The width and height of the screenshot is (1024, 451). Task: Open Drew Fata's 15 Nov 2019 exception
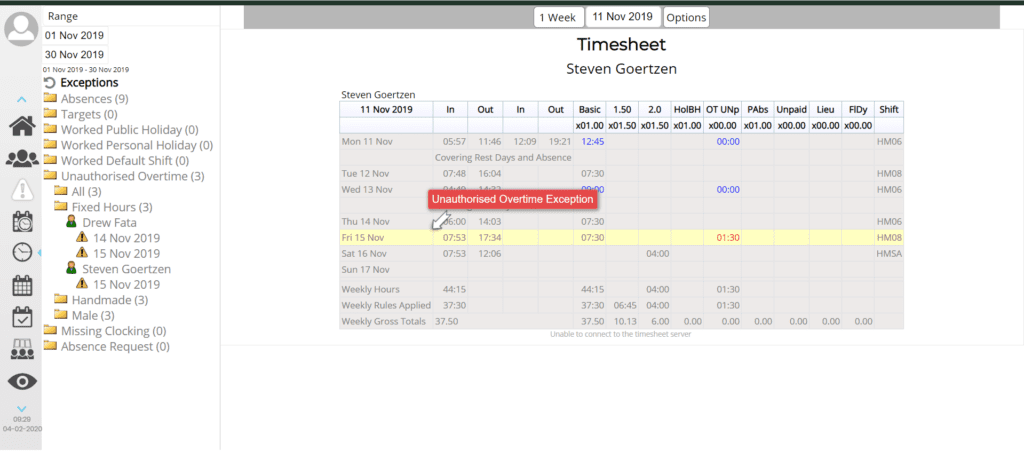click(118, 253)
